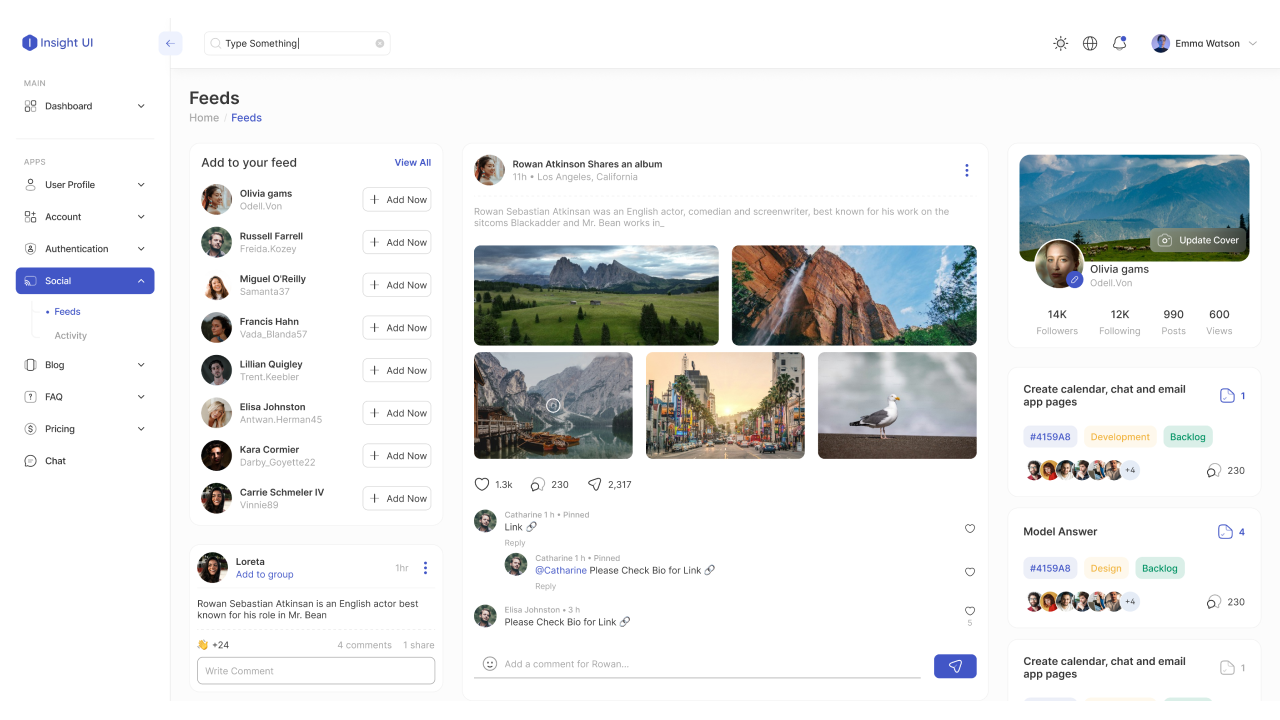Image resolution: width=1280 pixels, height=720 pixels.
Task: Open the emoji picker in the comment bar
Action: point(489,663)
